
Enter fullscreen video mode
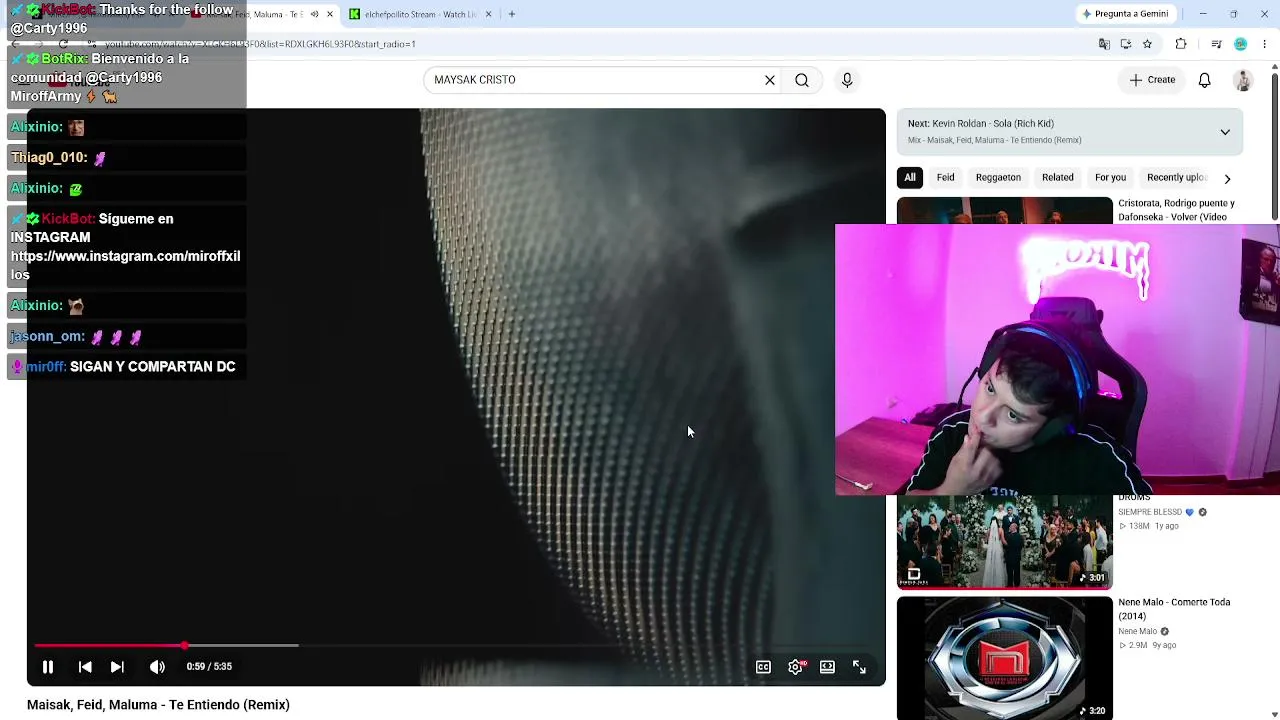(859, 667)
